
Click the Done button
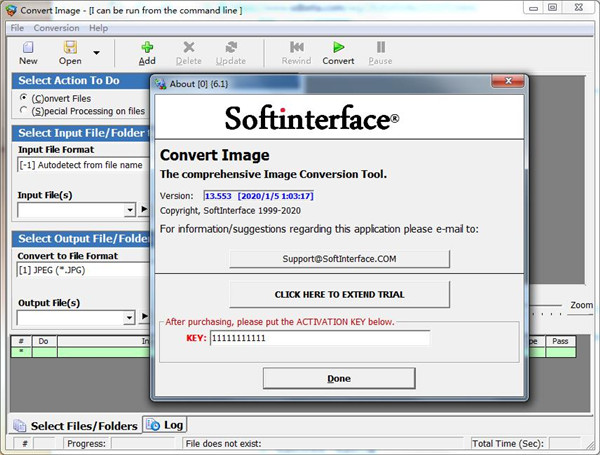[338, 379]
